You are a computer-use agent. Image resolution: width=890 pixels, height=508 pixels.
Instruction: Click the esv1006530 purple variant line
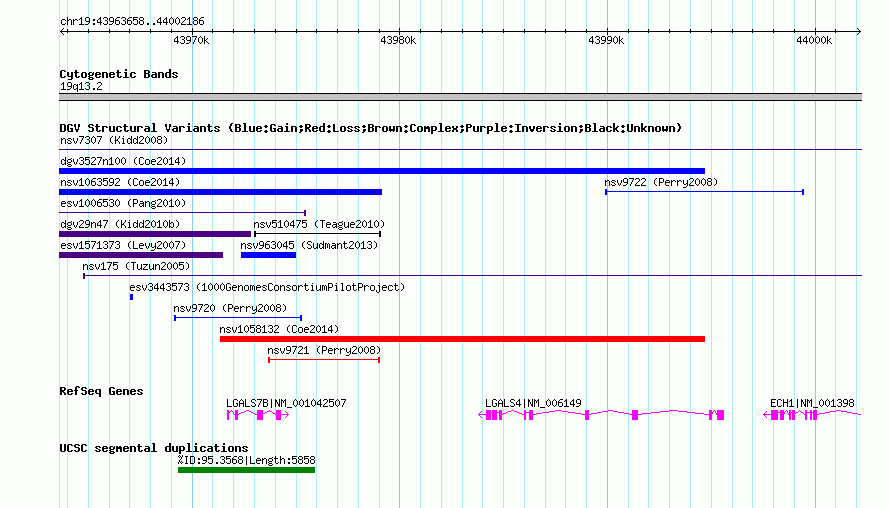(x=182, y=213)
